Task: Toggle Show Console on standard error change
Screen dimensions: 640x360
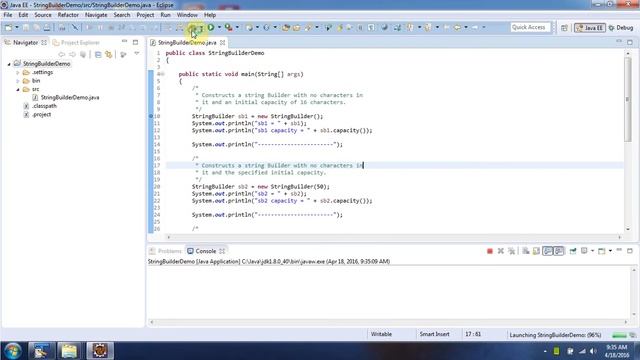Action: [x=559, y=251]
